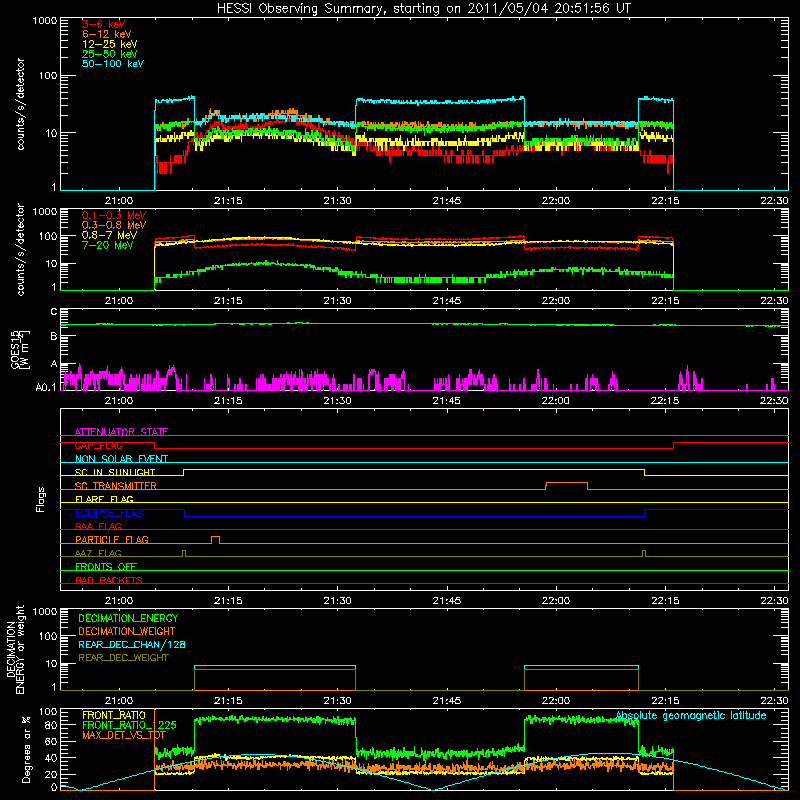Image resolution: width=800 pixels, height=800 pixels.
Task: Click the 21:45 tick under the GOES plot
Action: coord(446,401)
